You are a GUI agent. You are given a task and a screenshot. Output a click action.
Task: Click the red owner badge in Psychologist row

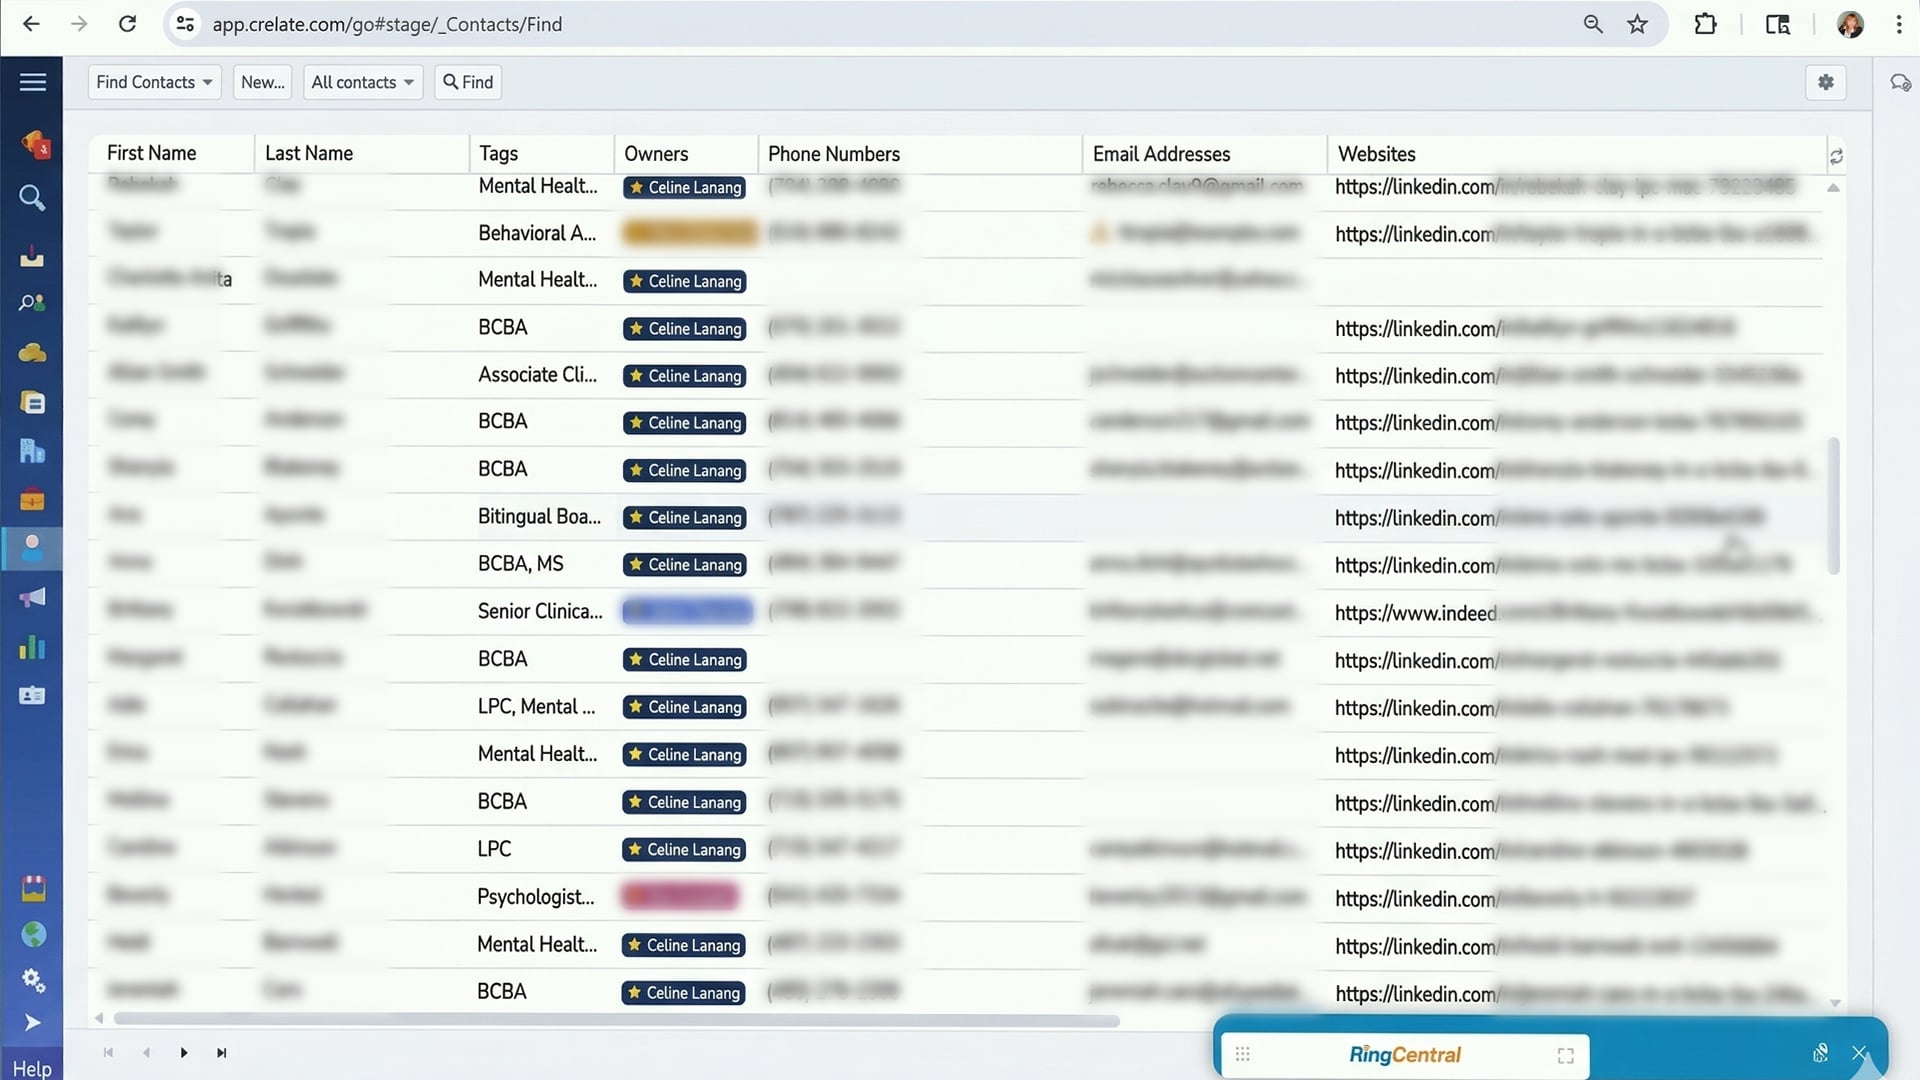pyautogui.click(x=680, y=896)
